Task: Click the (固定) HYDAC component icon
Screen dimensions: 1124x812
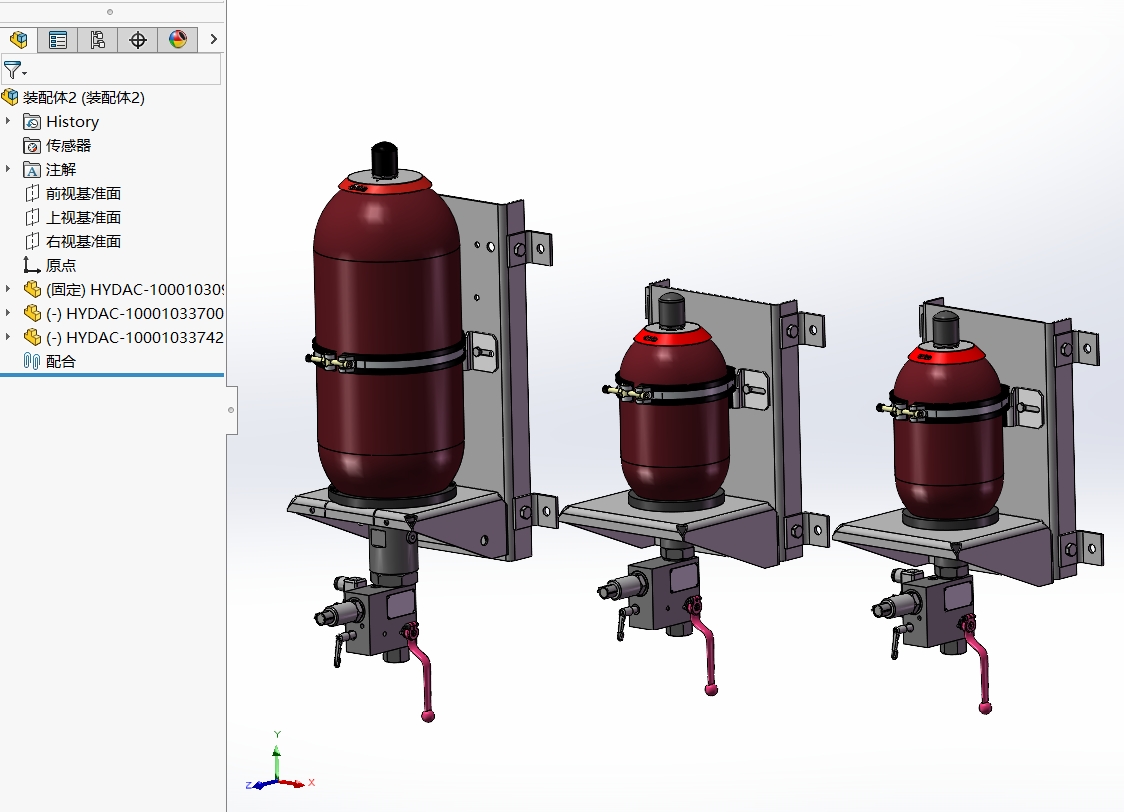Action: tap(32, 290)
